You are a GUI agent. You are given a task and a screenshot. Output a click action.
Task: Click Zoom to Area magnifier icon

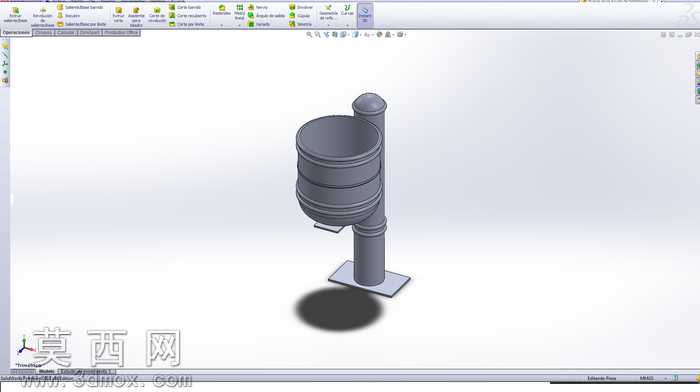coord(317,34)
